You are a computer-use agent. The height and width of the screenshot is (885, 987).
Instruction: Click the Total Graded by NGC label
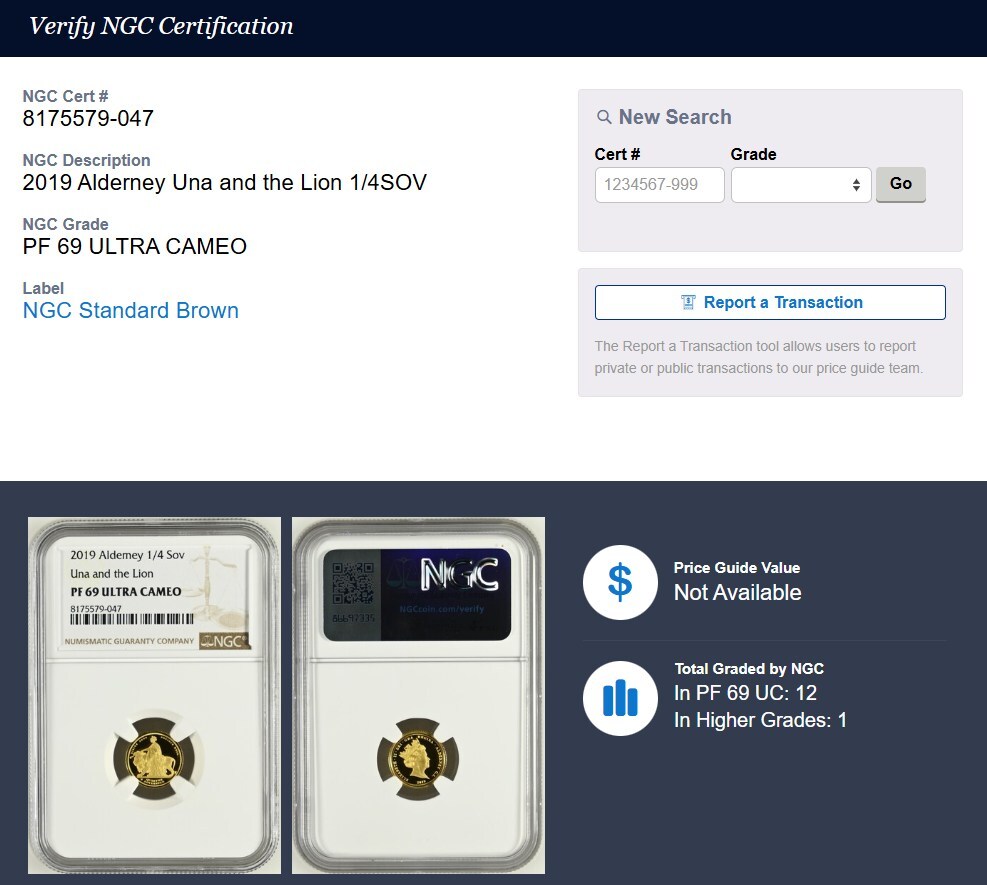[x=749, y=668]
